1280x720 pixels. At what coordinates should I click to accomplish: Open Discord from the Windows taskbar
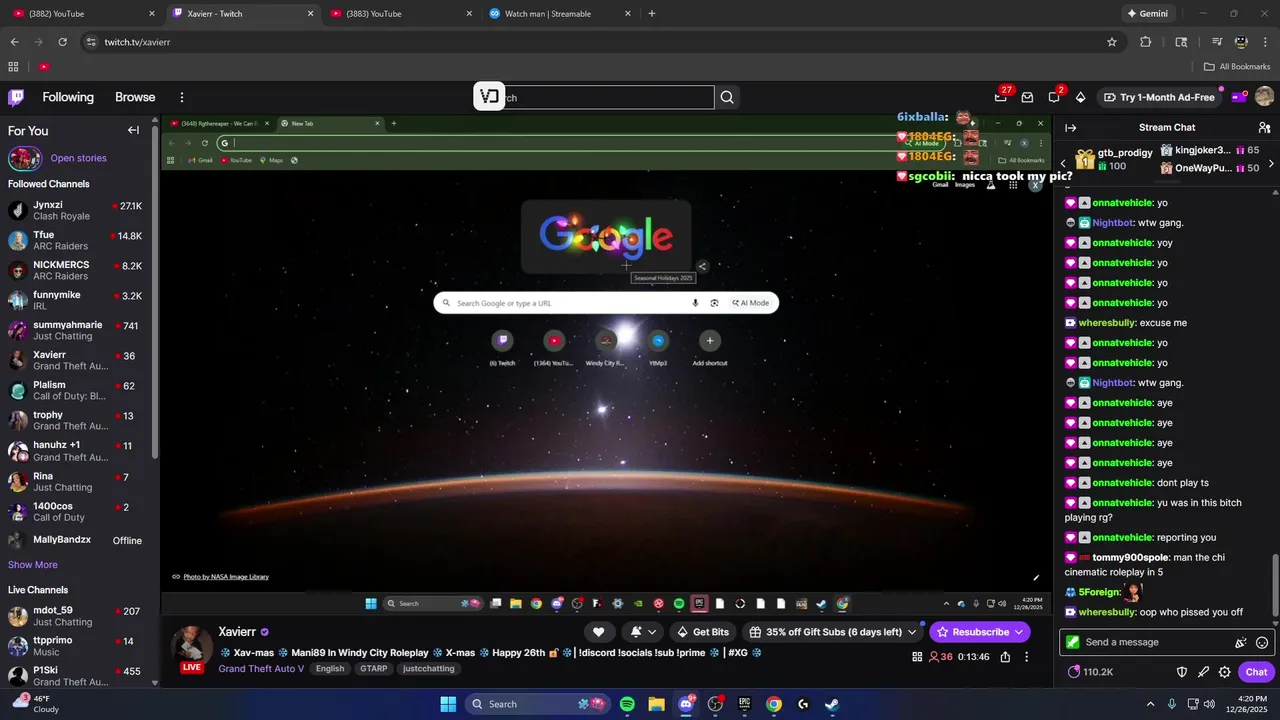point(686,704)
